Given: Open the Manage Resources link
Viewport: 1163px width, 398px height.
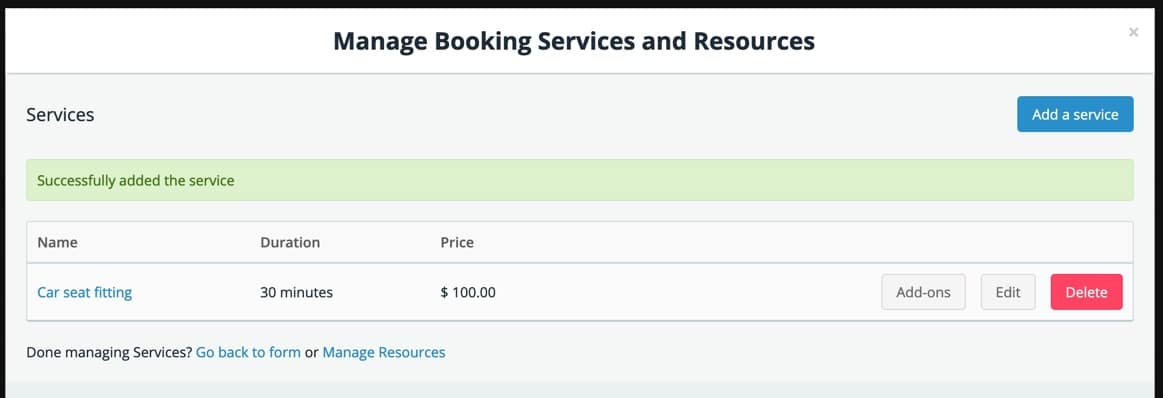Looking at the screenshot, I should [x=383, y=352].
